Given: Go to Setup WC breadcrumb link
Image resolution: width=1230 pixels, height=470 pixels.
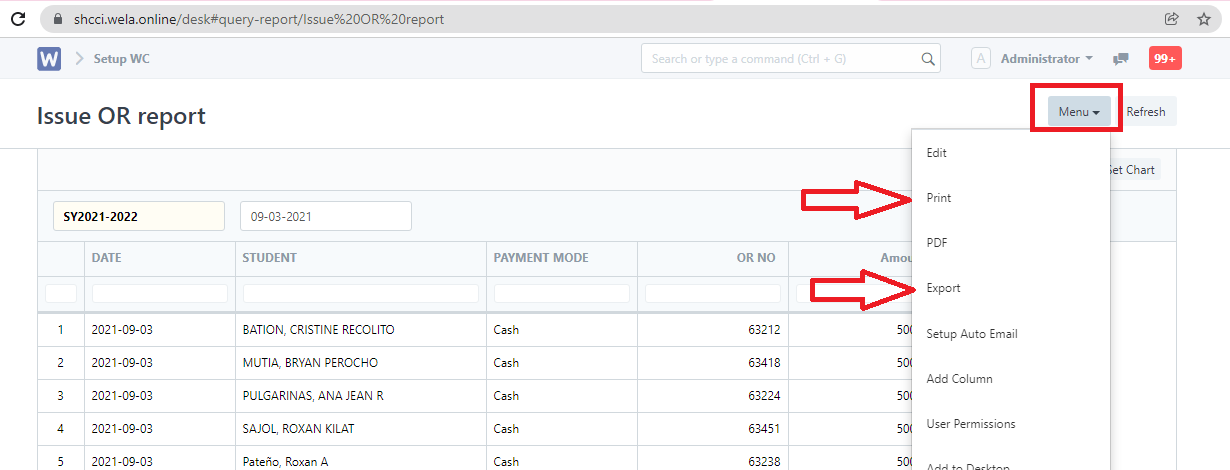Looking at the screenshot, I should (x=121, y=59).
